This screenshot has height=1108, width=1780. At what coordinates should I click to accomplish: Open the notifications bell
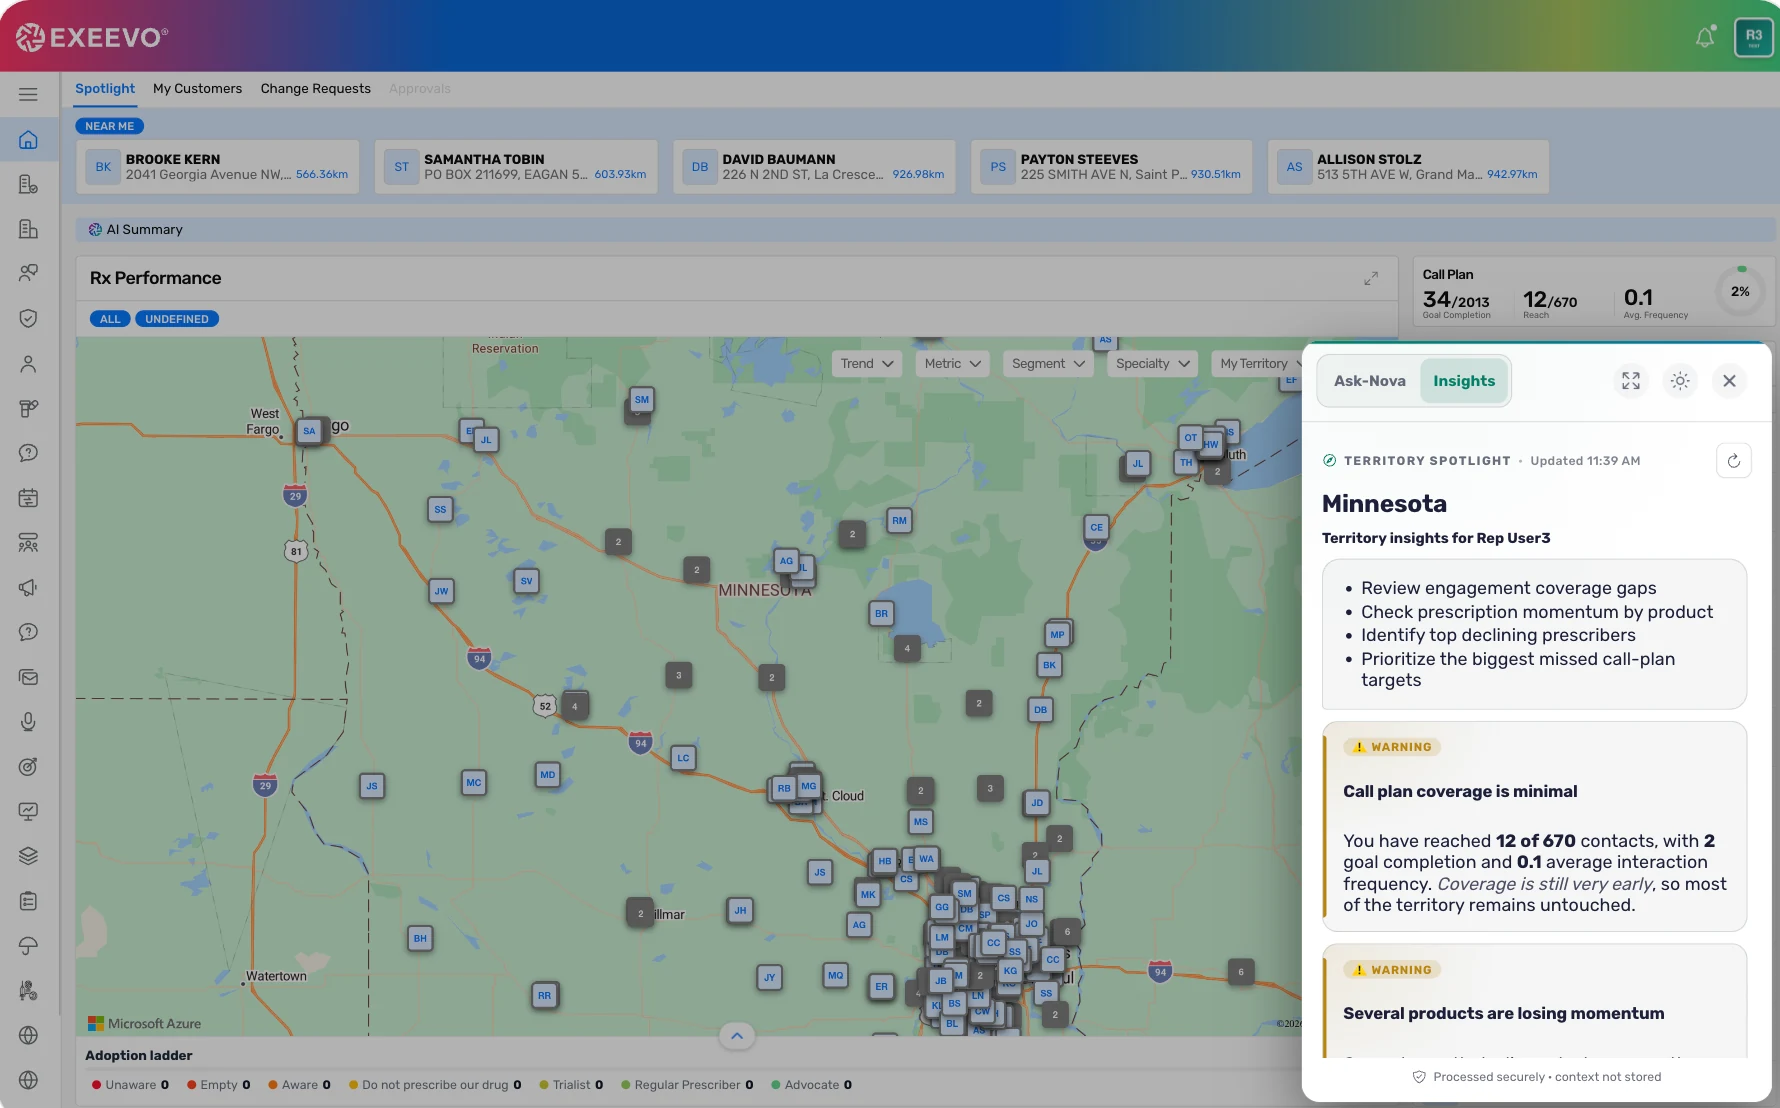pos(1705,37)
